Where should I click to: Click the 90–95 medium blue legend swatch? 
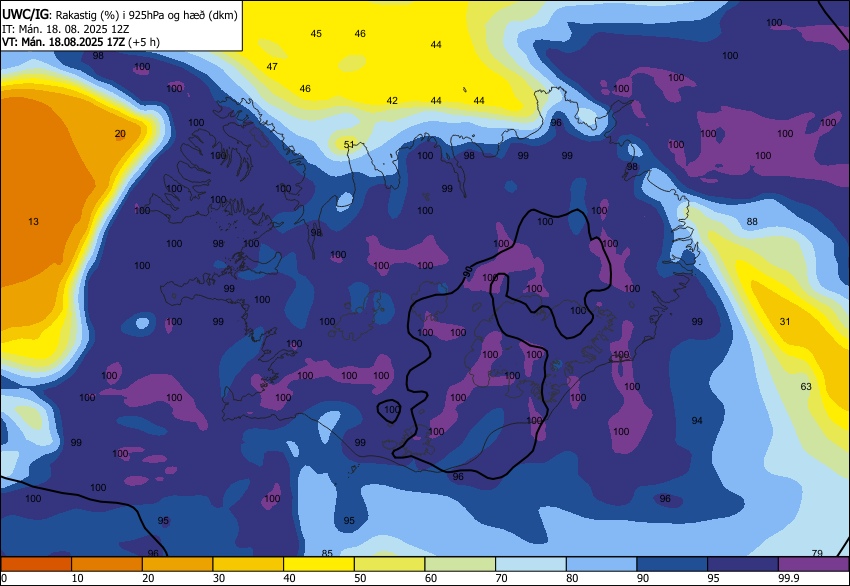click(x=672, y=564)
